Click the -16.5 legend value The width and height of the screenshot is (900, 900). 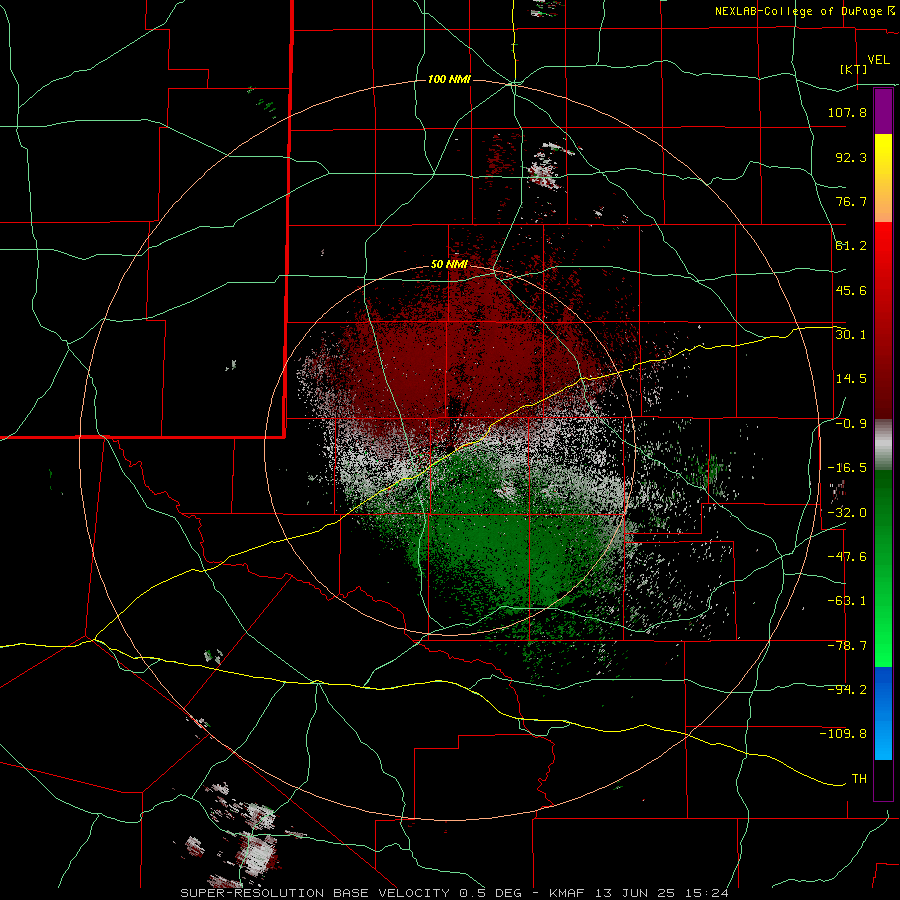(847, 468)
